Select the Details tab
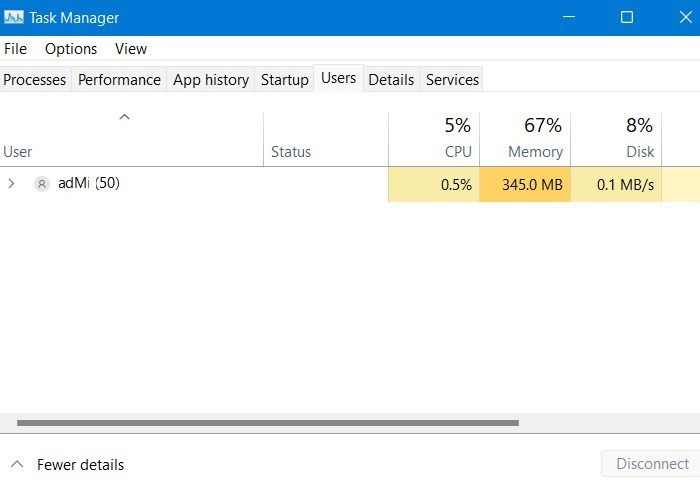700x491 pixels. point(391,80)
